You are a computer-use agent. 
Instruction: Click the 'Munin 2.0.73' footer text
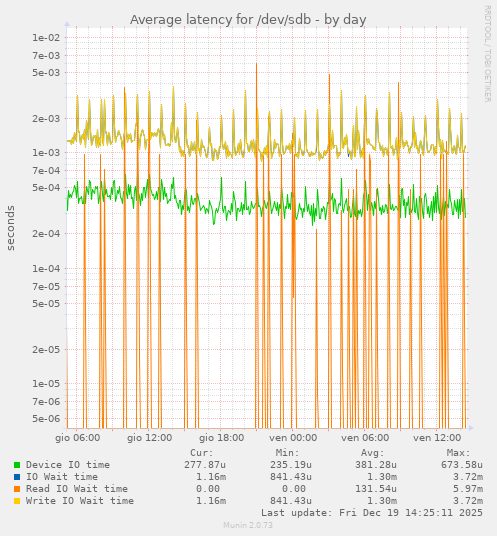[248, 525]
